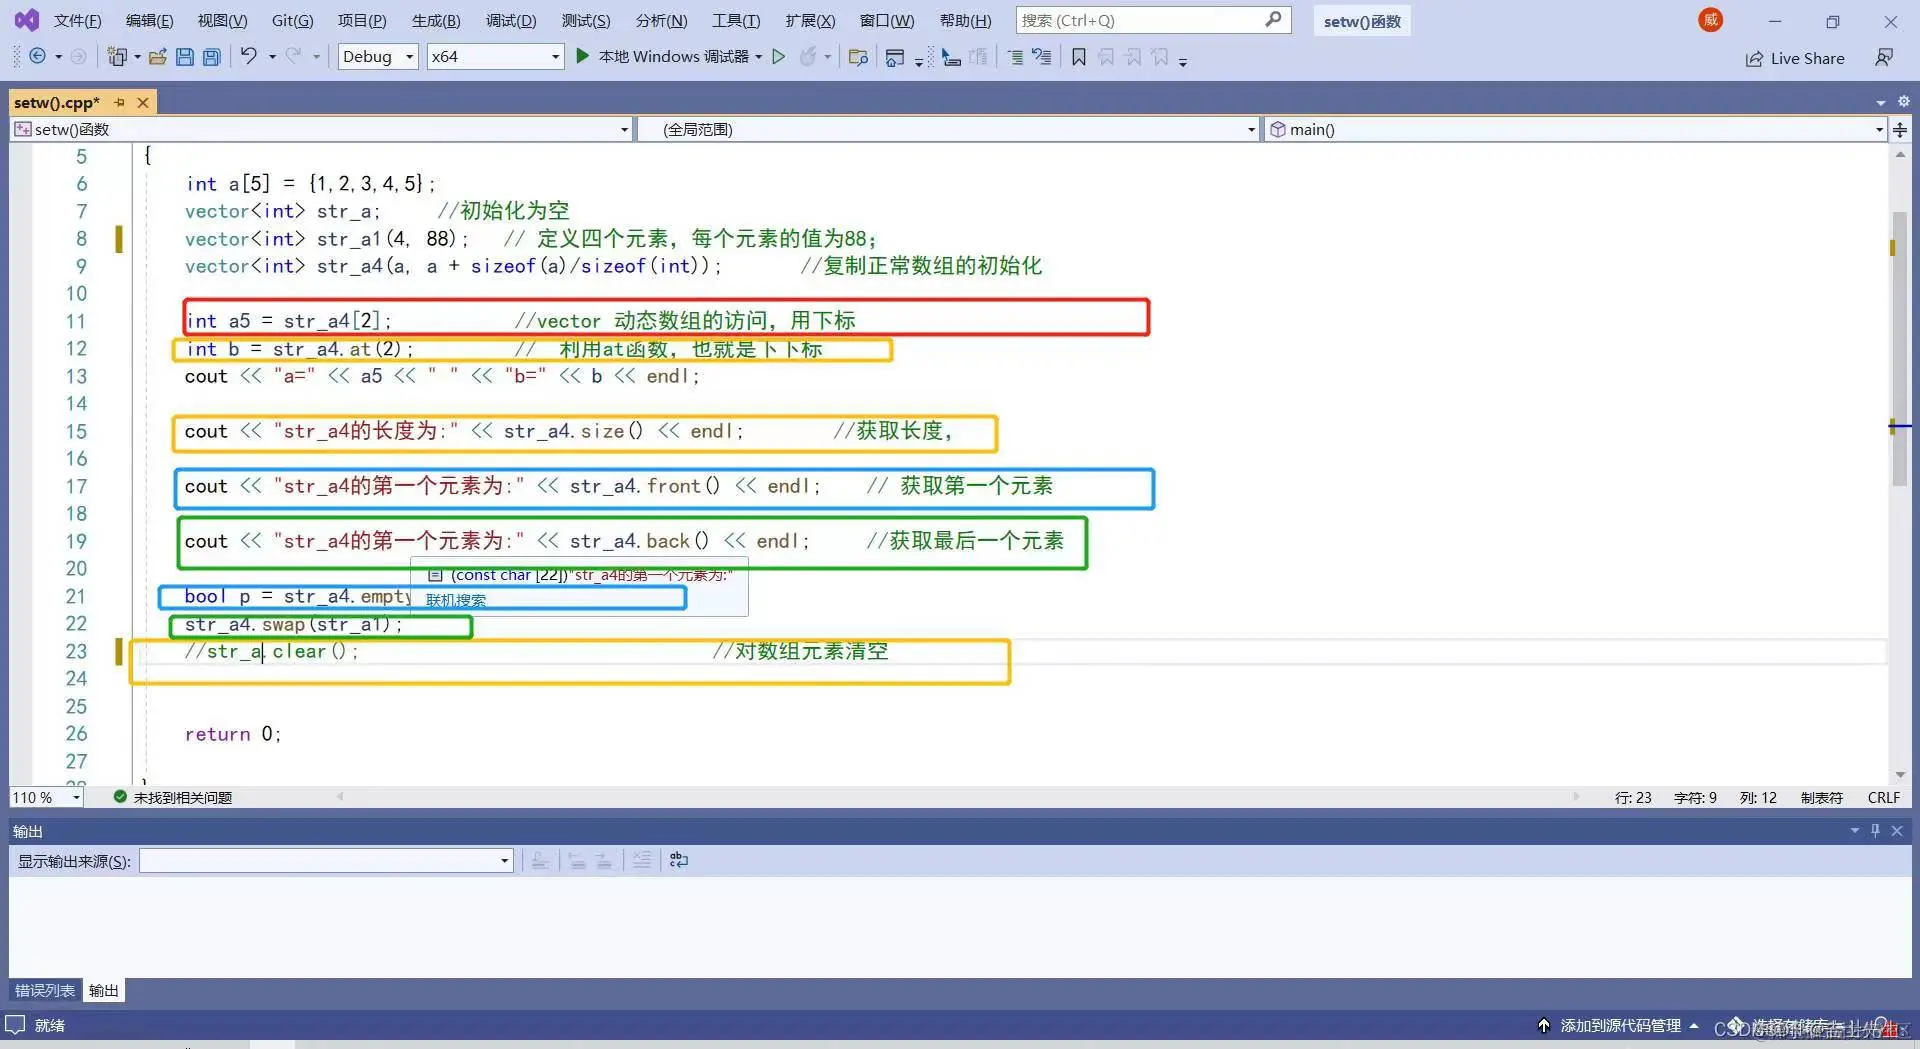Click the search magnifier icon in search box
The width and height of the screenshot is (1920, 1049).
click(x=1273, y=19)
